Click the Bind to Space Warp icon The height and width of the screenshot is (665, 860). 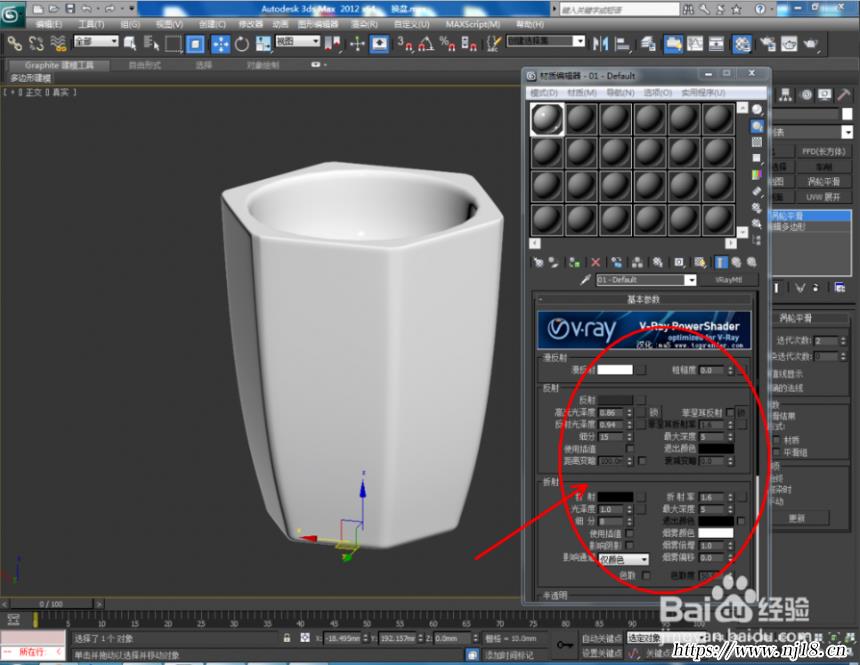58,44
